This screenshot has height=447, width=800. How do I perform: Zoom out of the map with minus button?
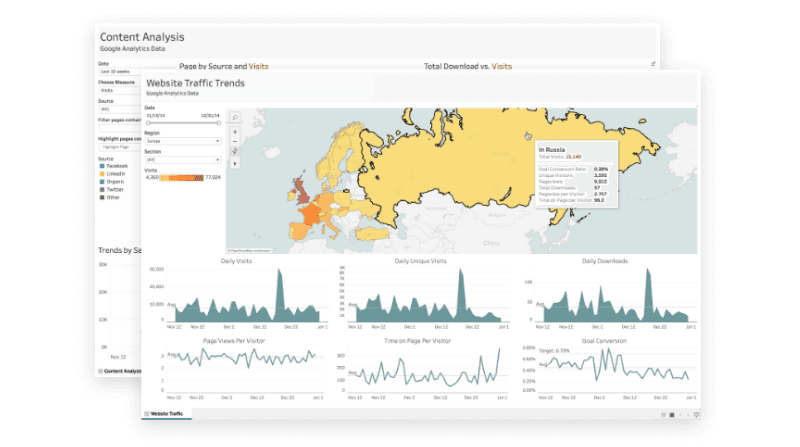click(235, 141)
